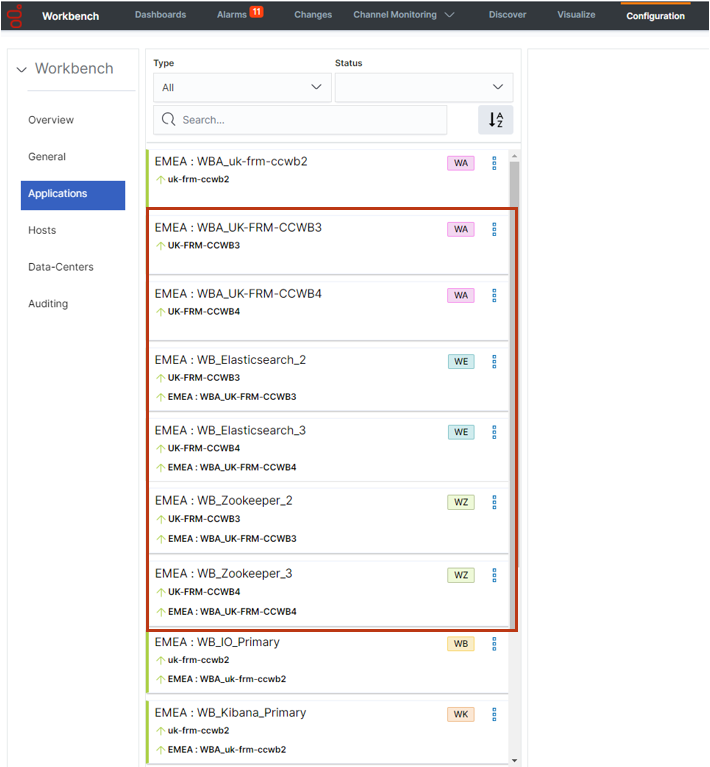
Task: Click host UK-FRM-CCWB3 under WB_Elasticsearch_2
Action: (x=204, y=378)
